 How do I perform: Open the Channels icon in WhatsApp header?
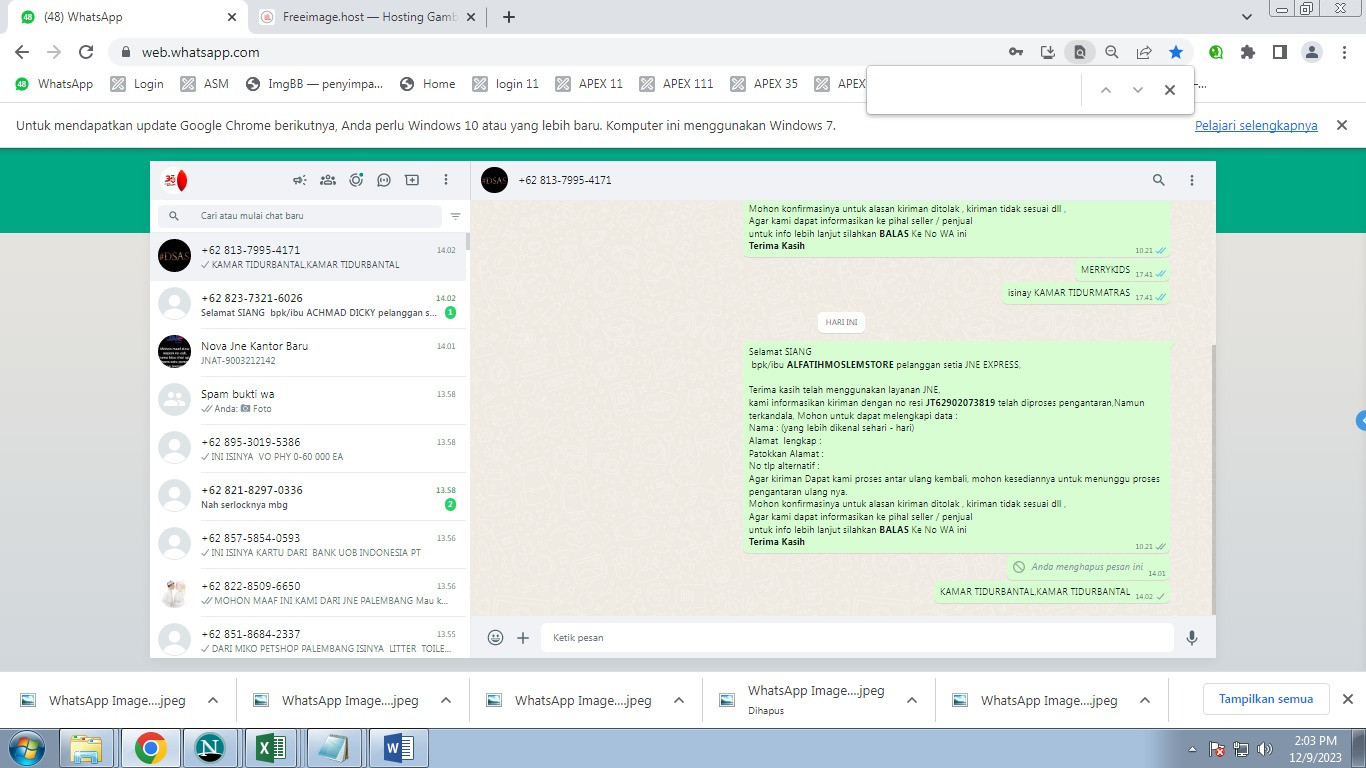[x=384, y=180]
